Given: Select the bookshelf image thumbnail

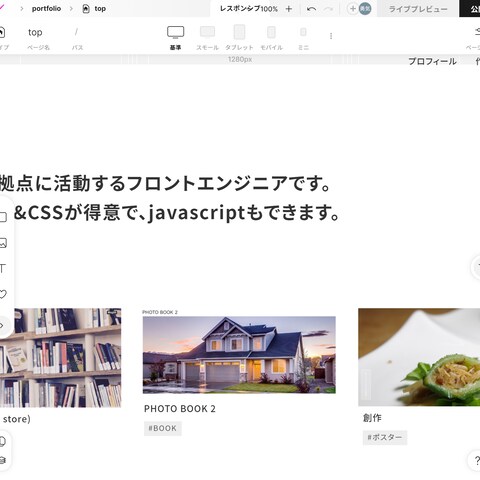Looking at the screenshot, I should coord(60,358).
